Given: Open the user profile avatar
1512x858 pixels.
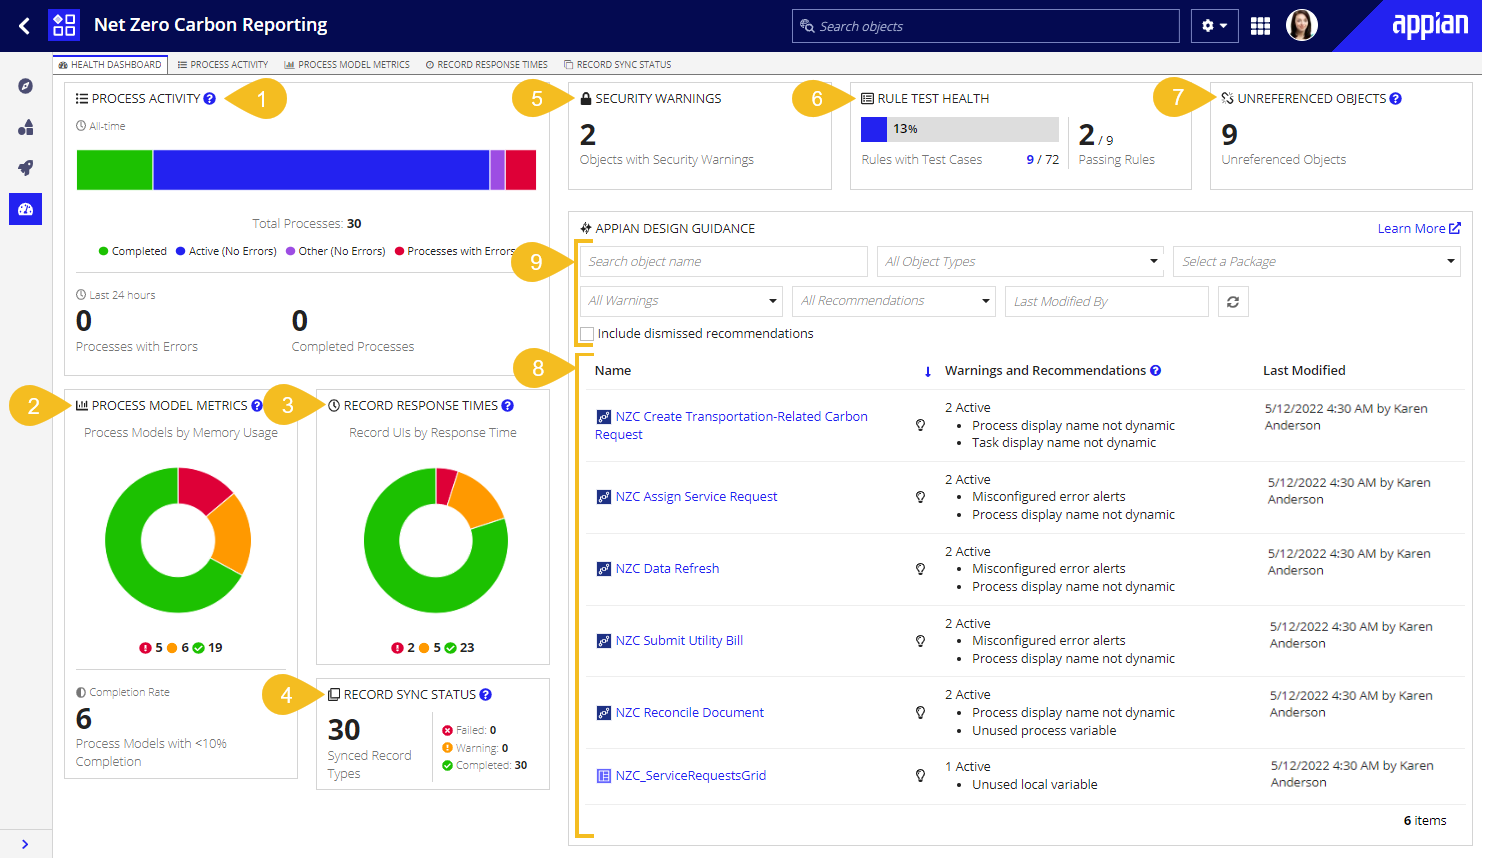Looking at the screenshot, I should (x=1301, y=25).
